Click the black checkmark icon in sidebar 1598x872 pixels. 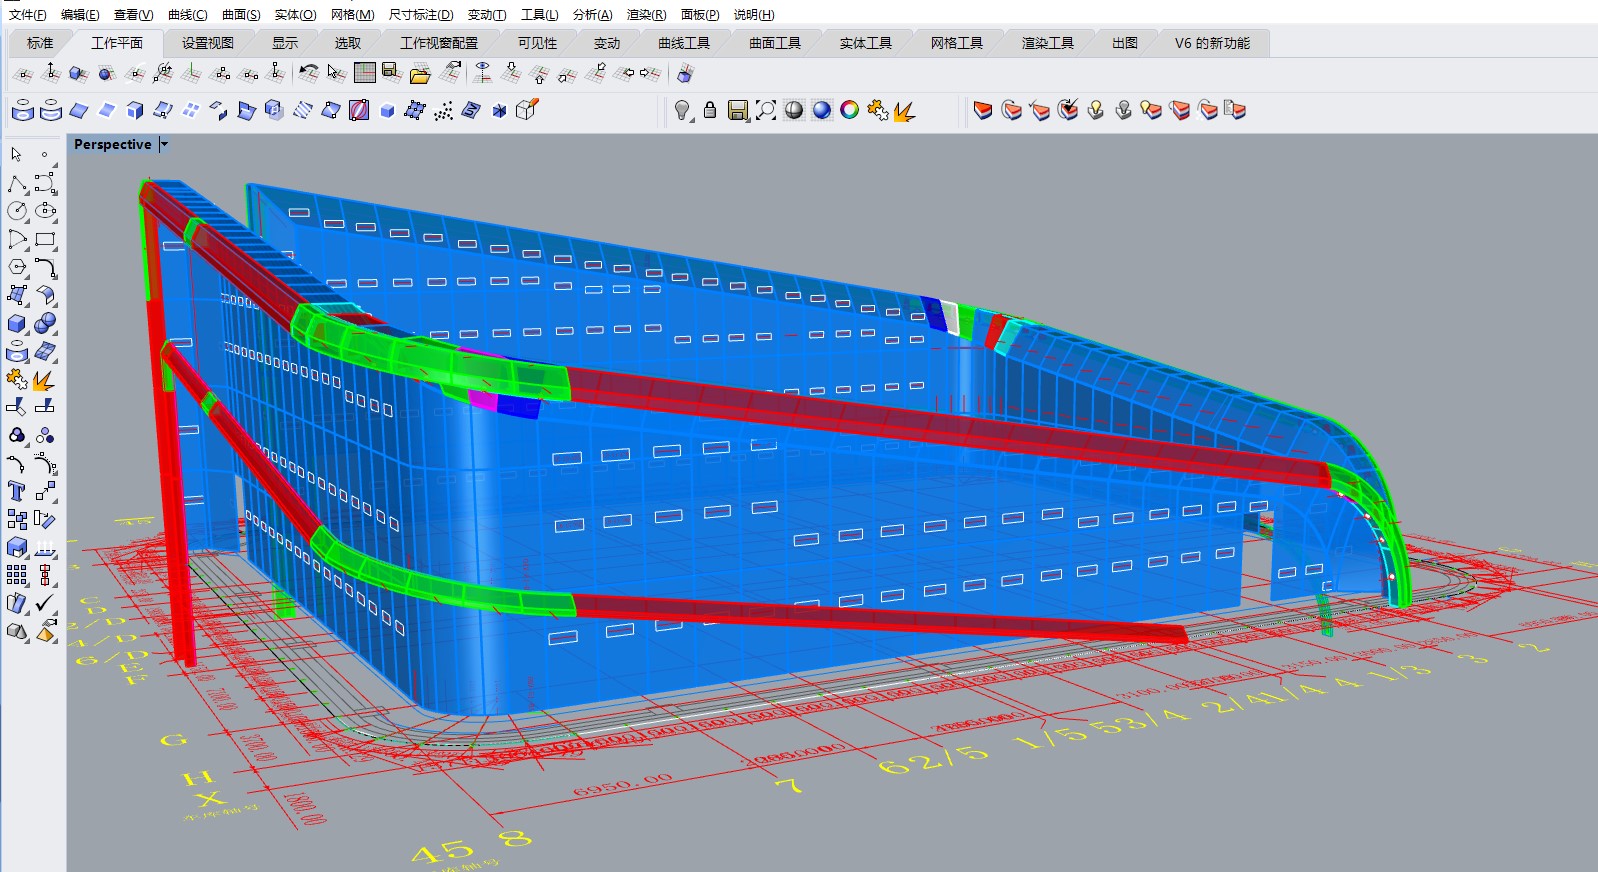tap(45, 603)
